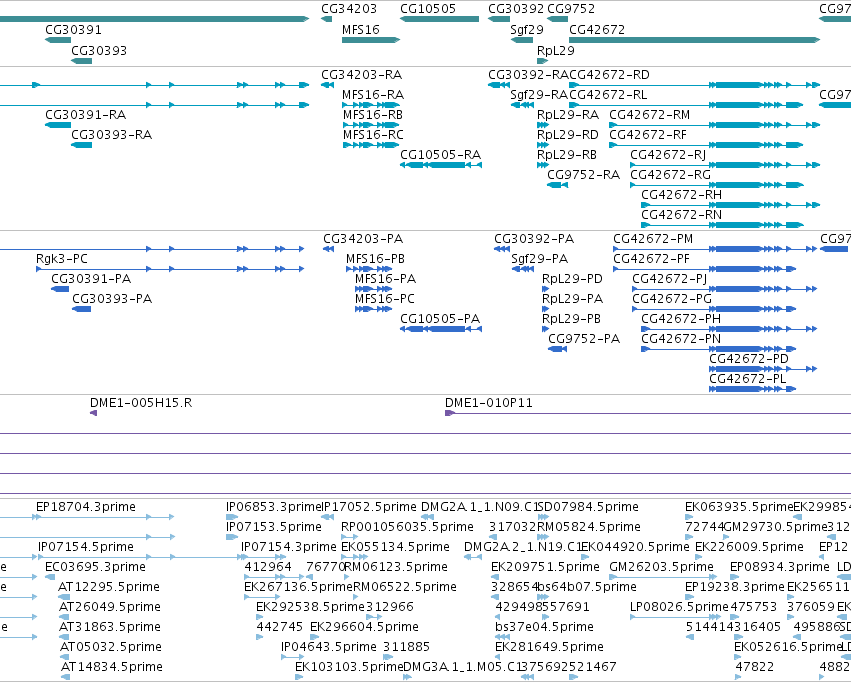
Task: Click the MFS16-PB protein label
Action: (376, 259)
